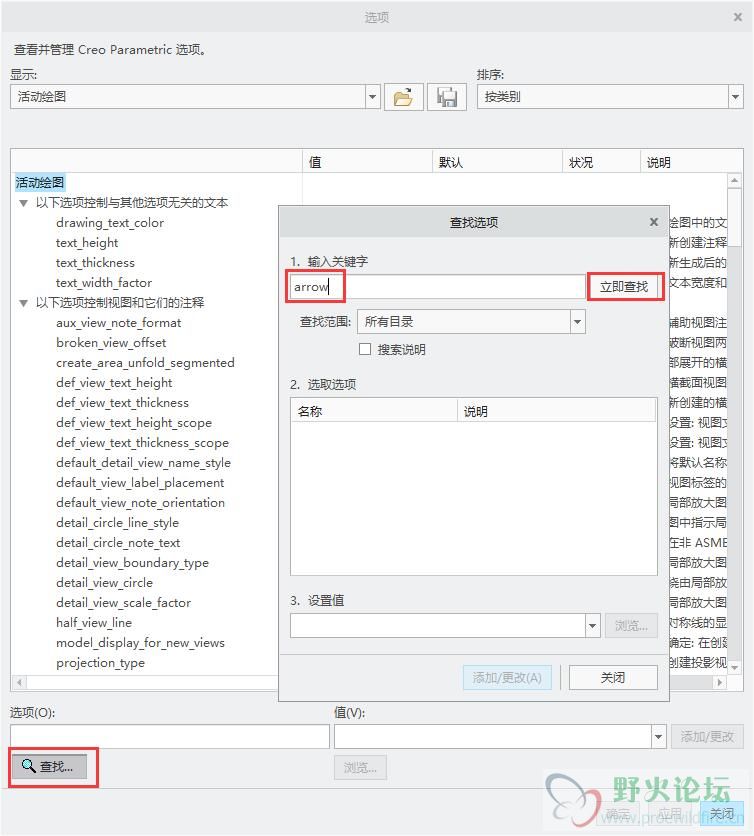The width and height of the screenshot is (754, 836).
Task: Select text_thickness option
Action: [95, 263]
